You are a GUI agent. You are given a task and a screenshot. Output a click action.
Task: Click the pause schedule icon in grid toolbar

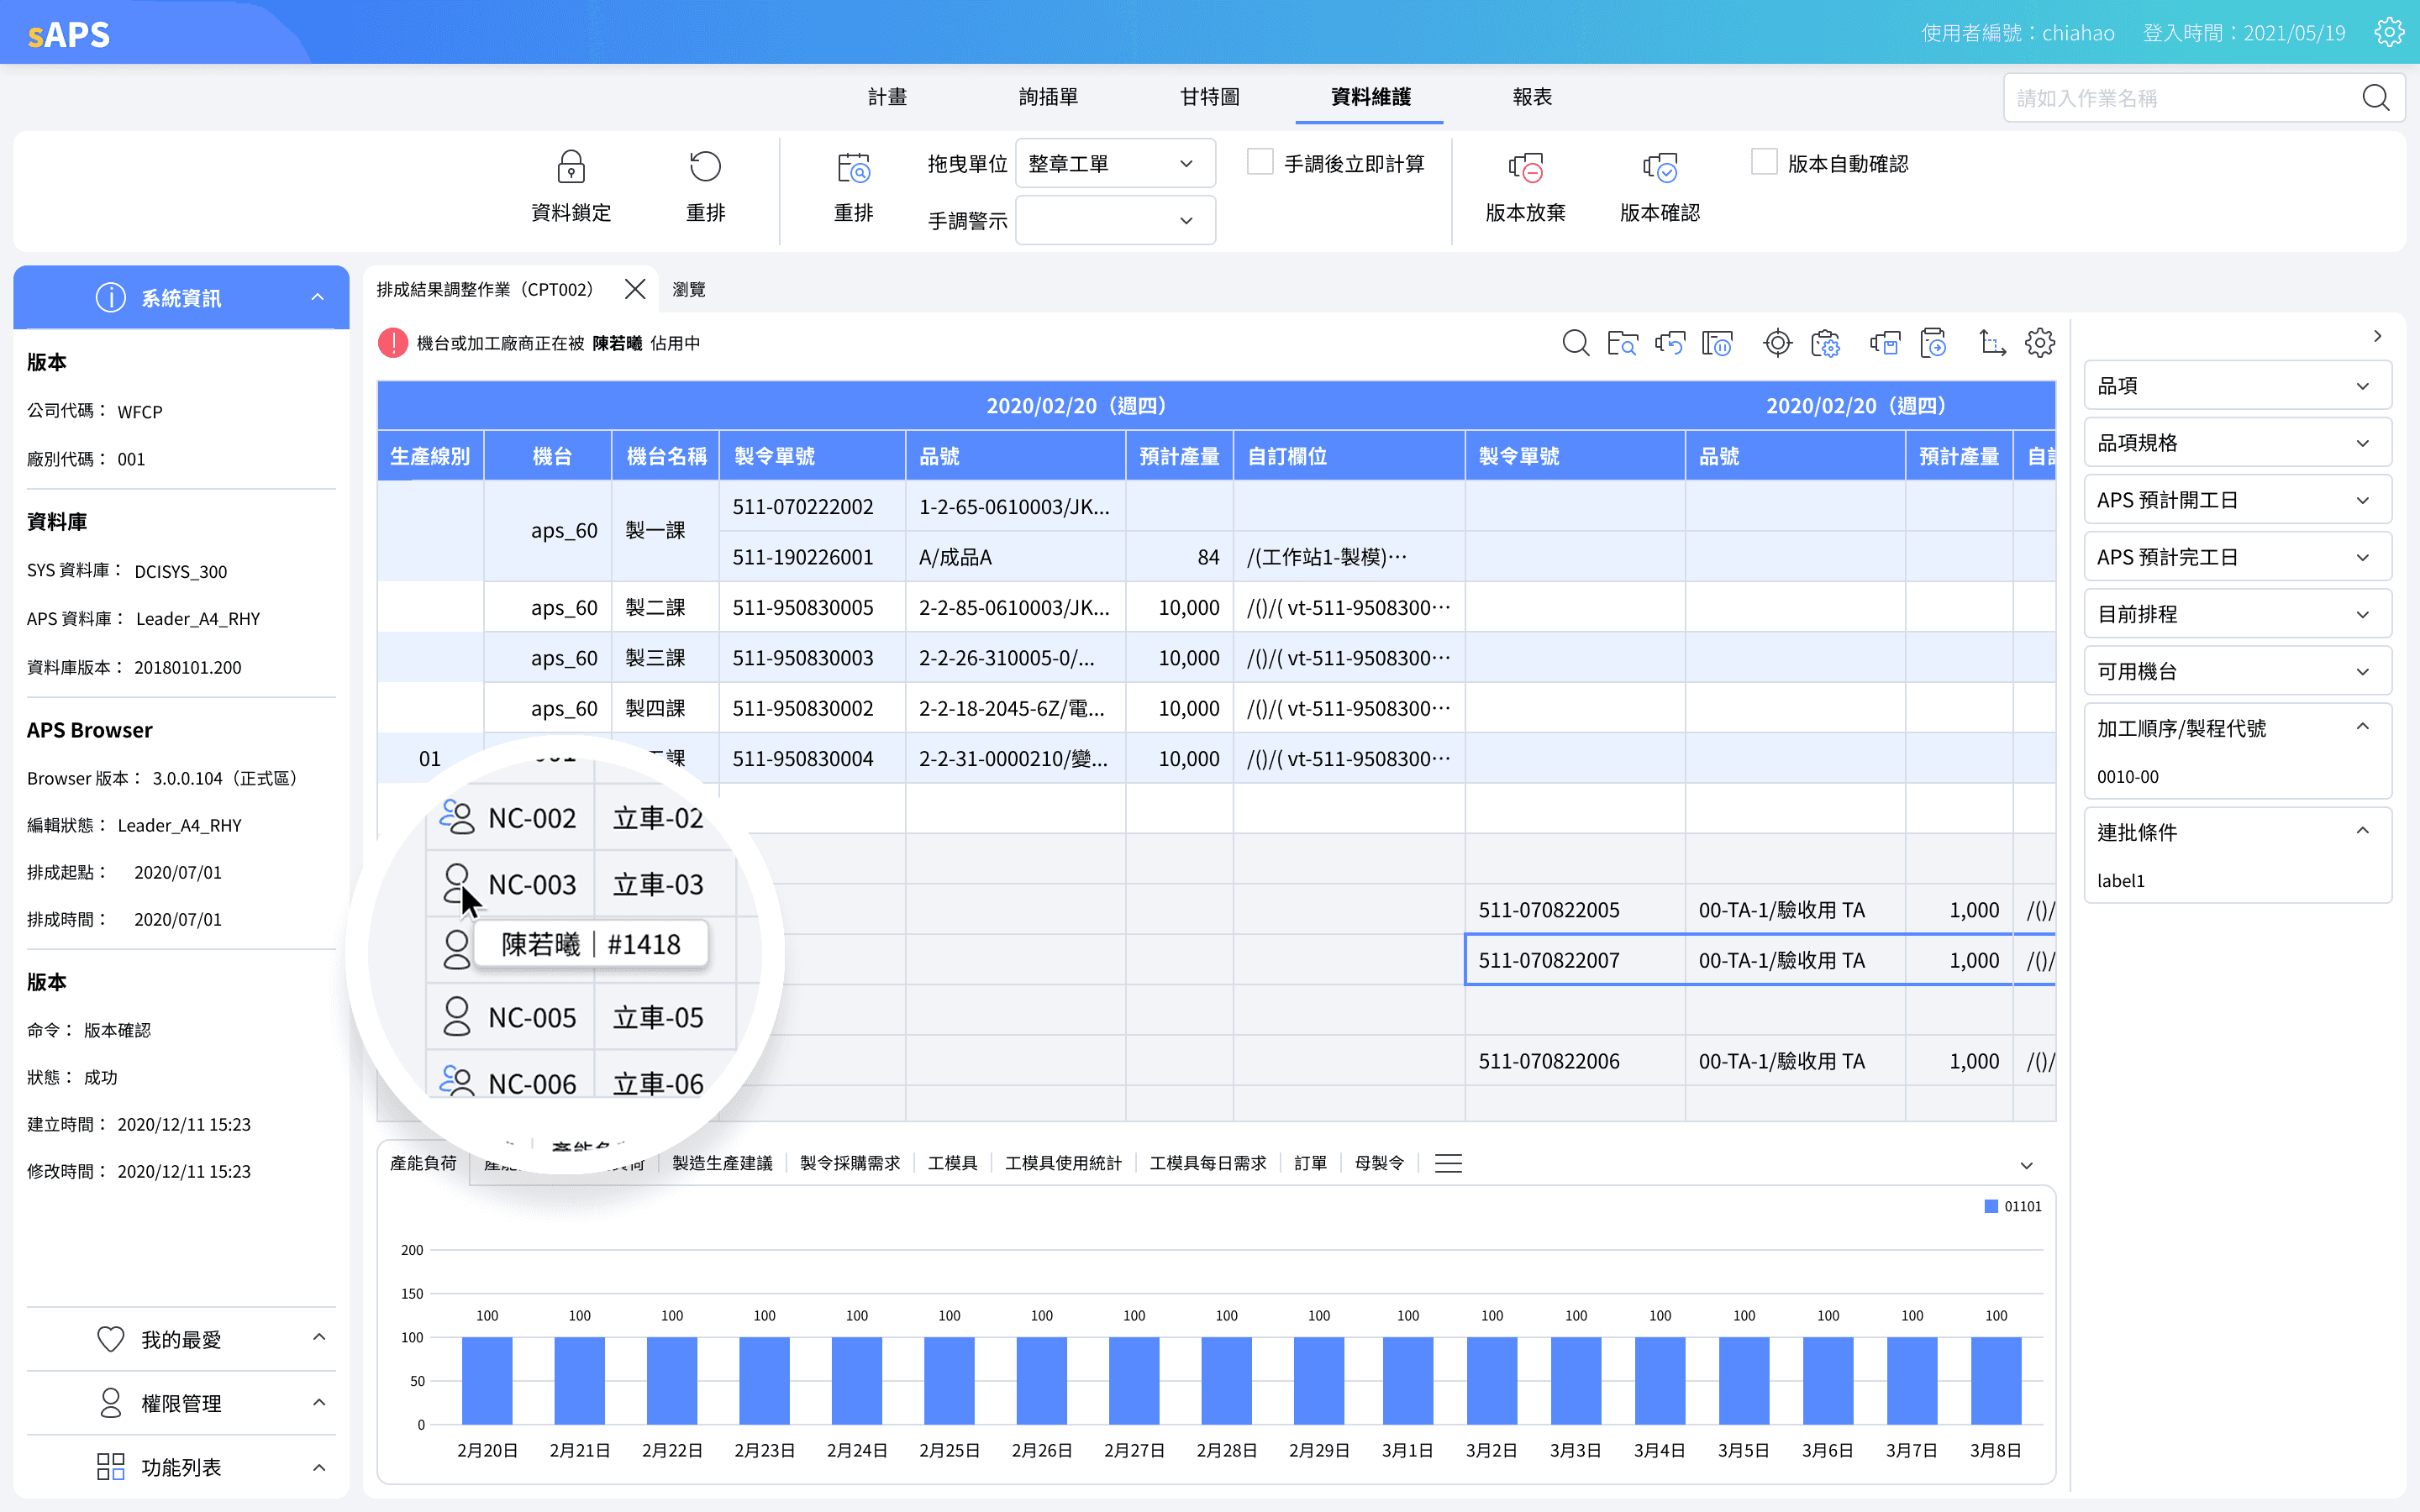tap(1717, 343)
